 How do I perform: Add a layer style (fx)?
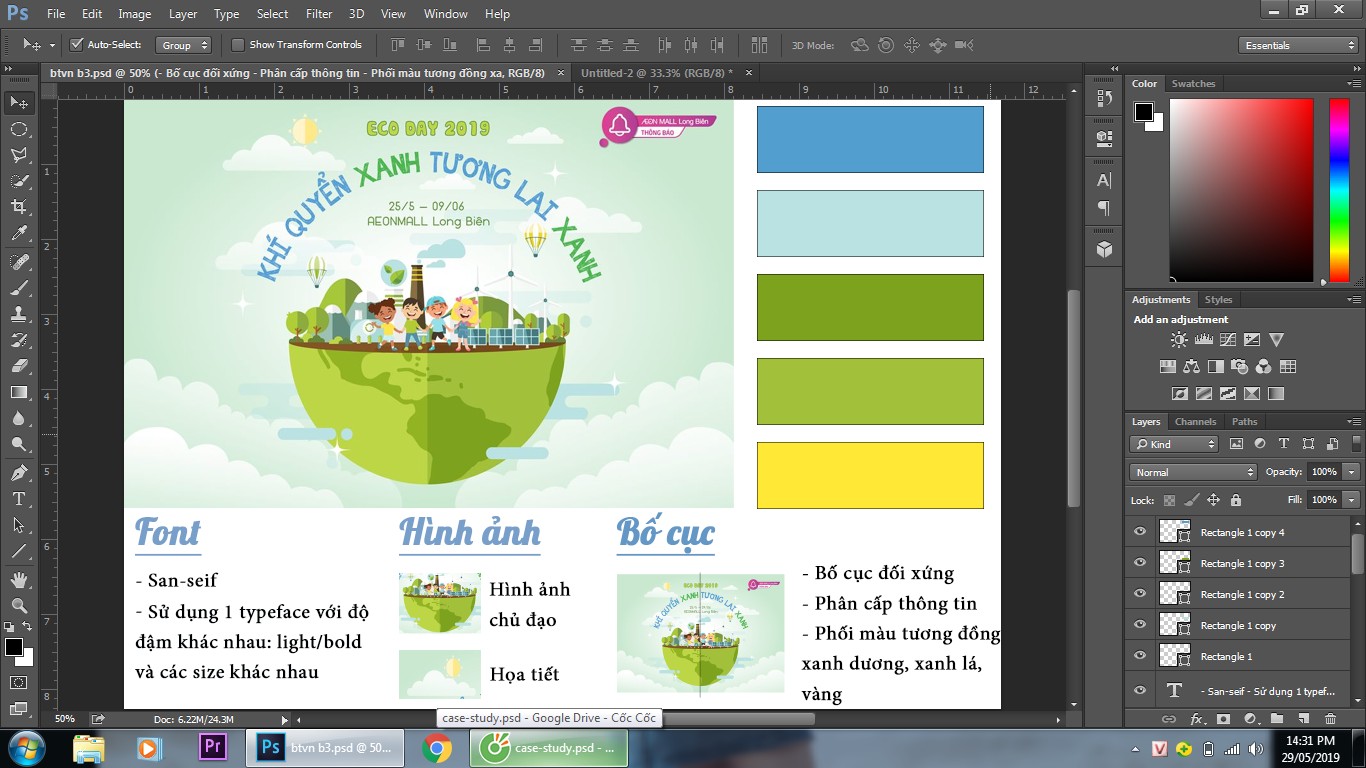pos(1197,718)
